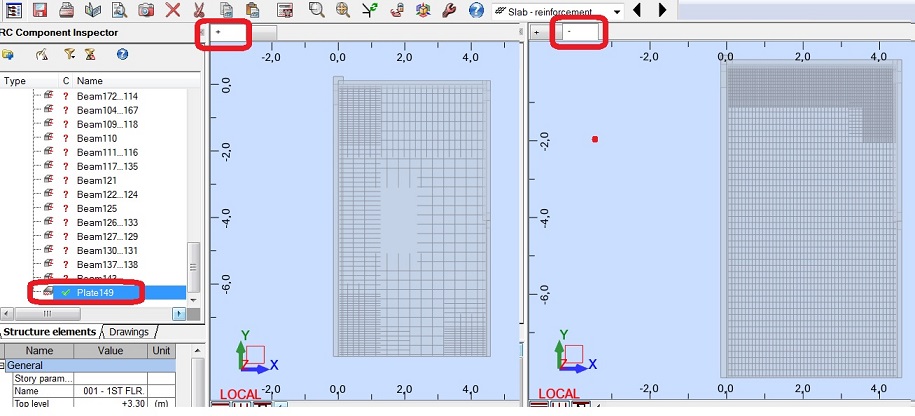Click the next layout right arrow
The image size is (915, 416).
pos(662,10)
